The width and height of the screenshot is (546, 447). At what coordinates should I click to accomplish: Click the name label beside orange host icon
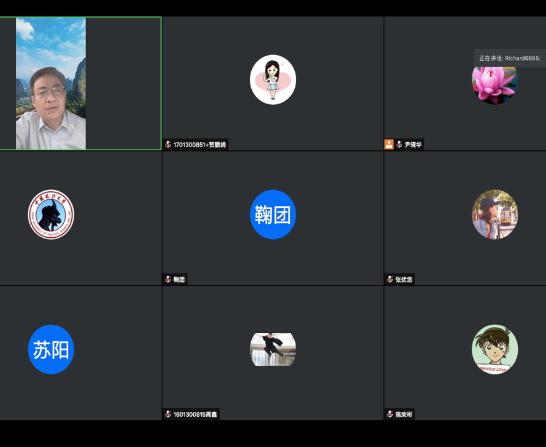pos(413,144)
